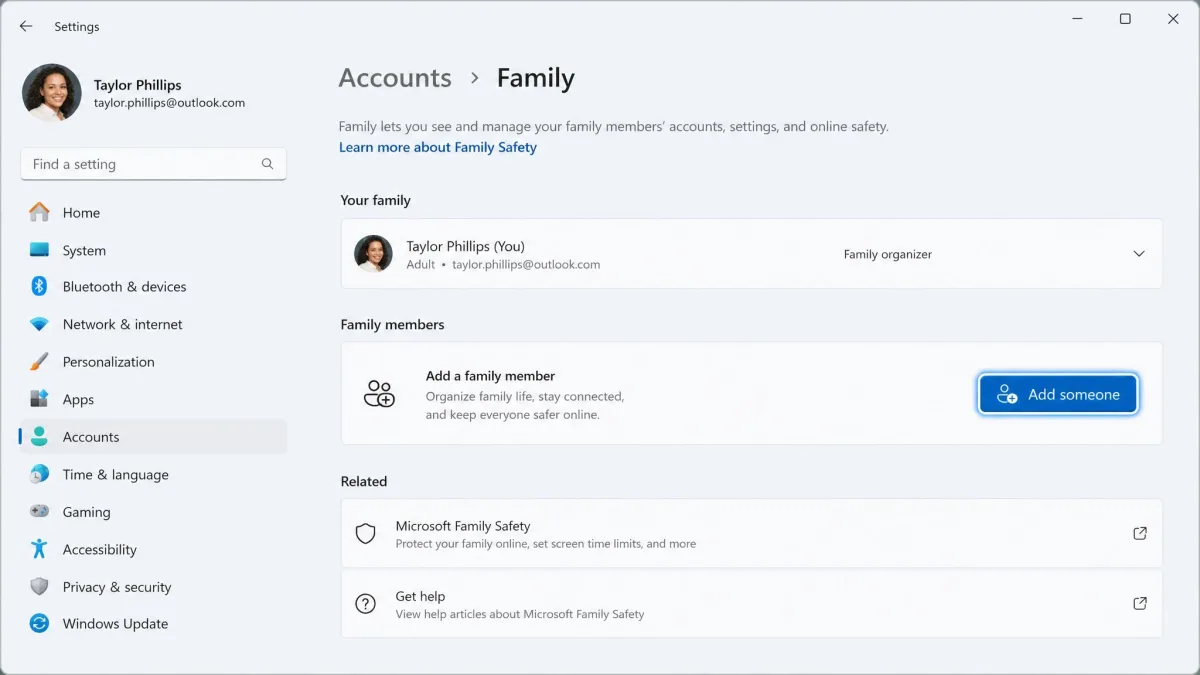The width and height of the screenshot is (1200, 675).
Task: Click the Home icon in sidebar
Action: coord(39,212)
